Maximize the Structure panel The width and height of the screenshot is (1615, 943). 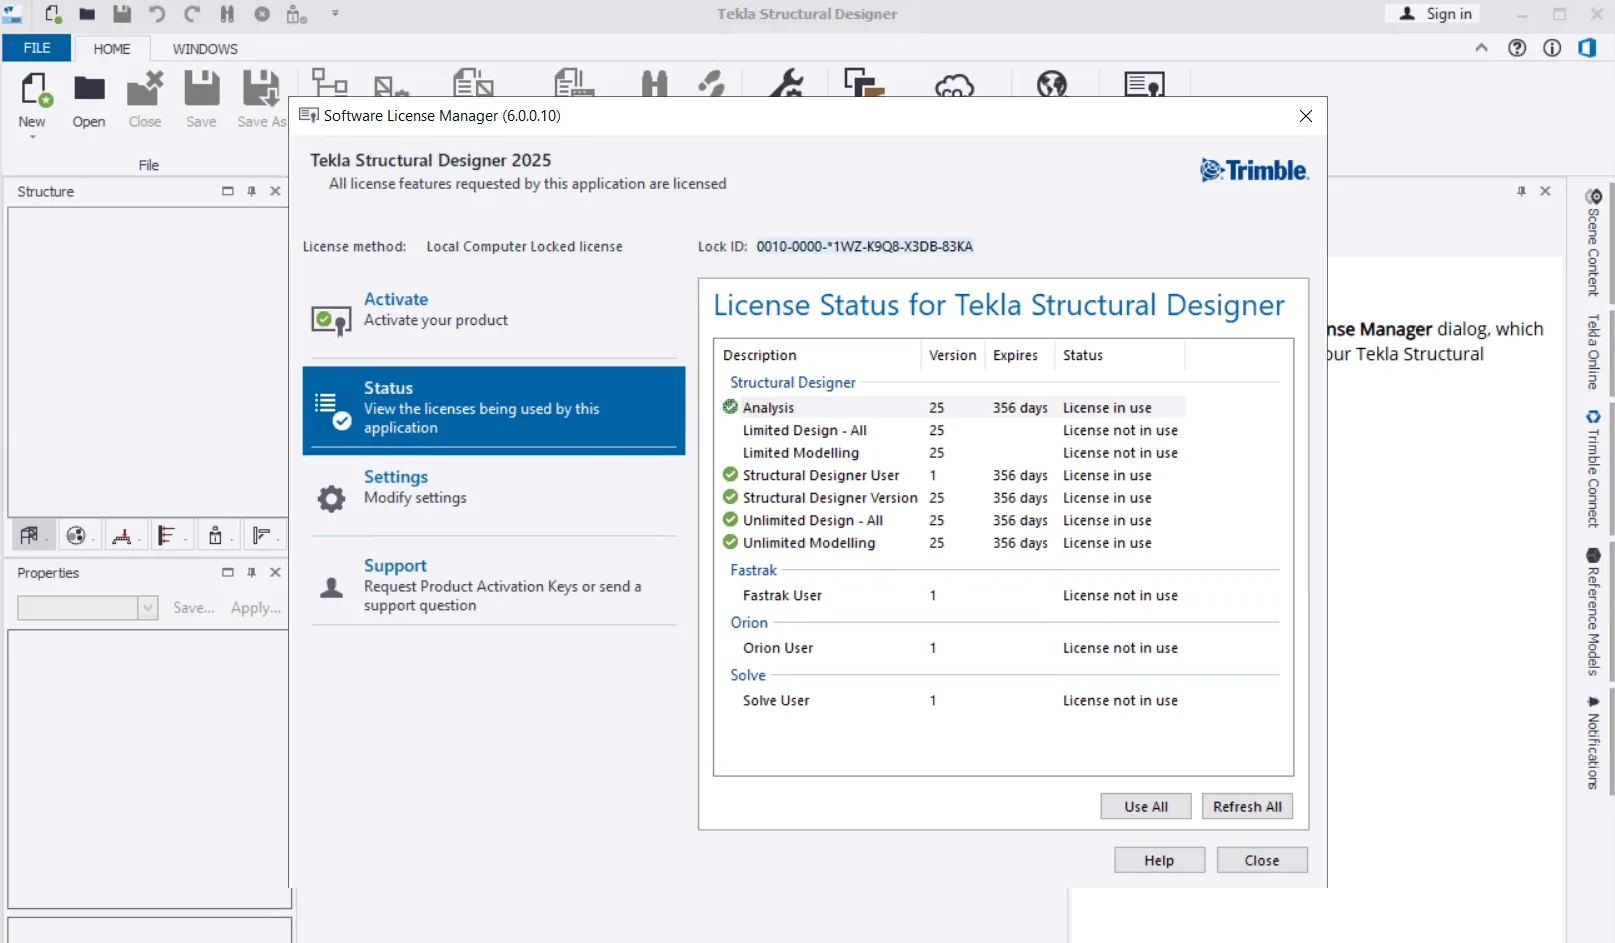click(x=227, y=191)
